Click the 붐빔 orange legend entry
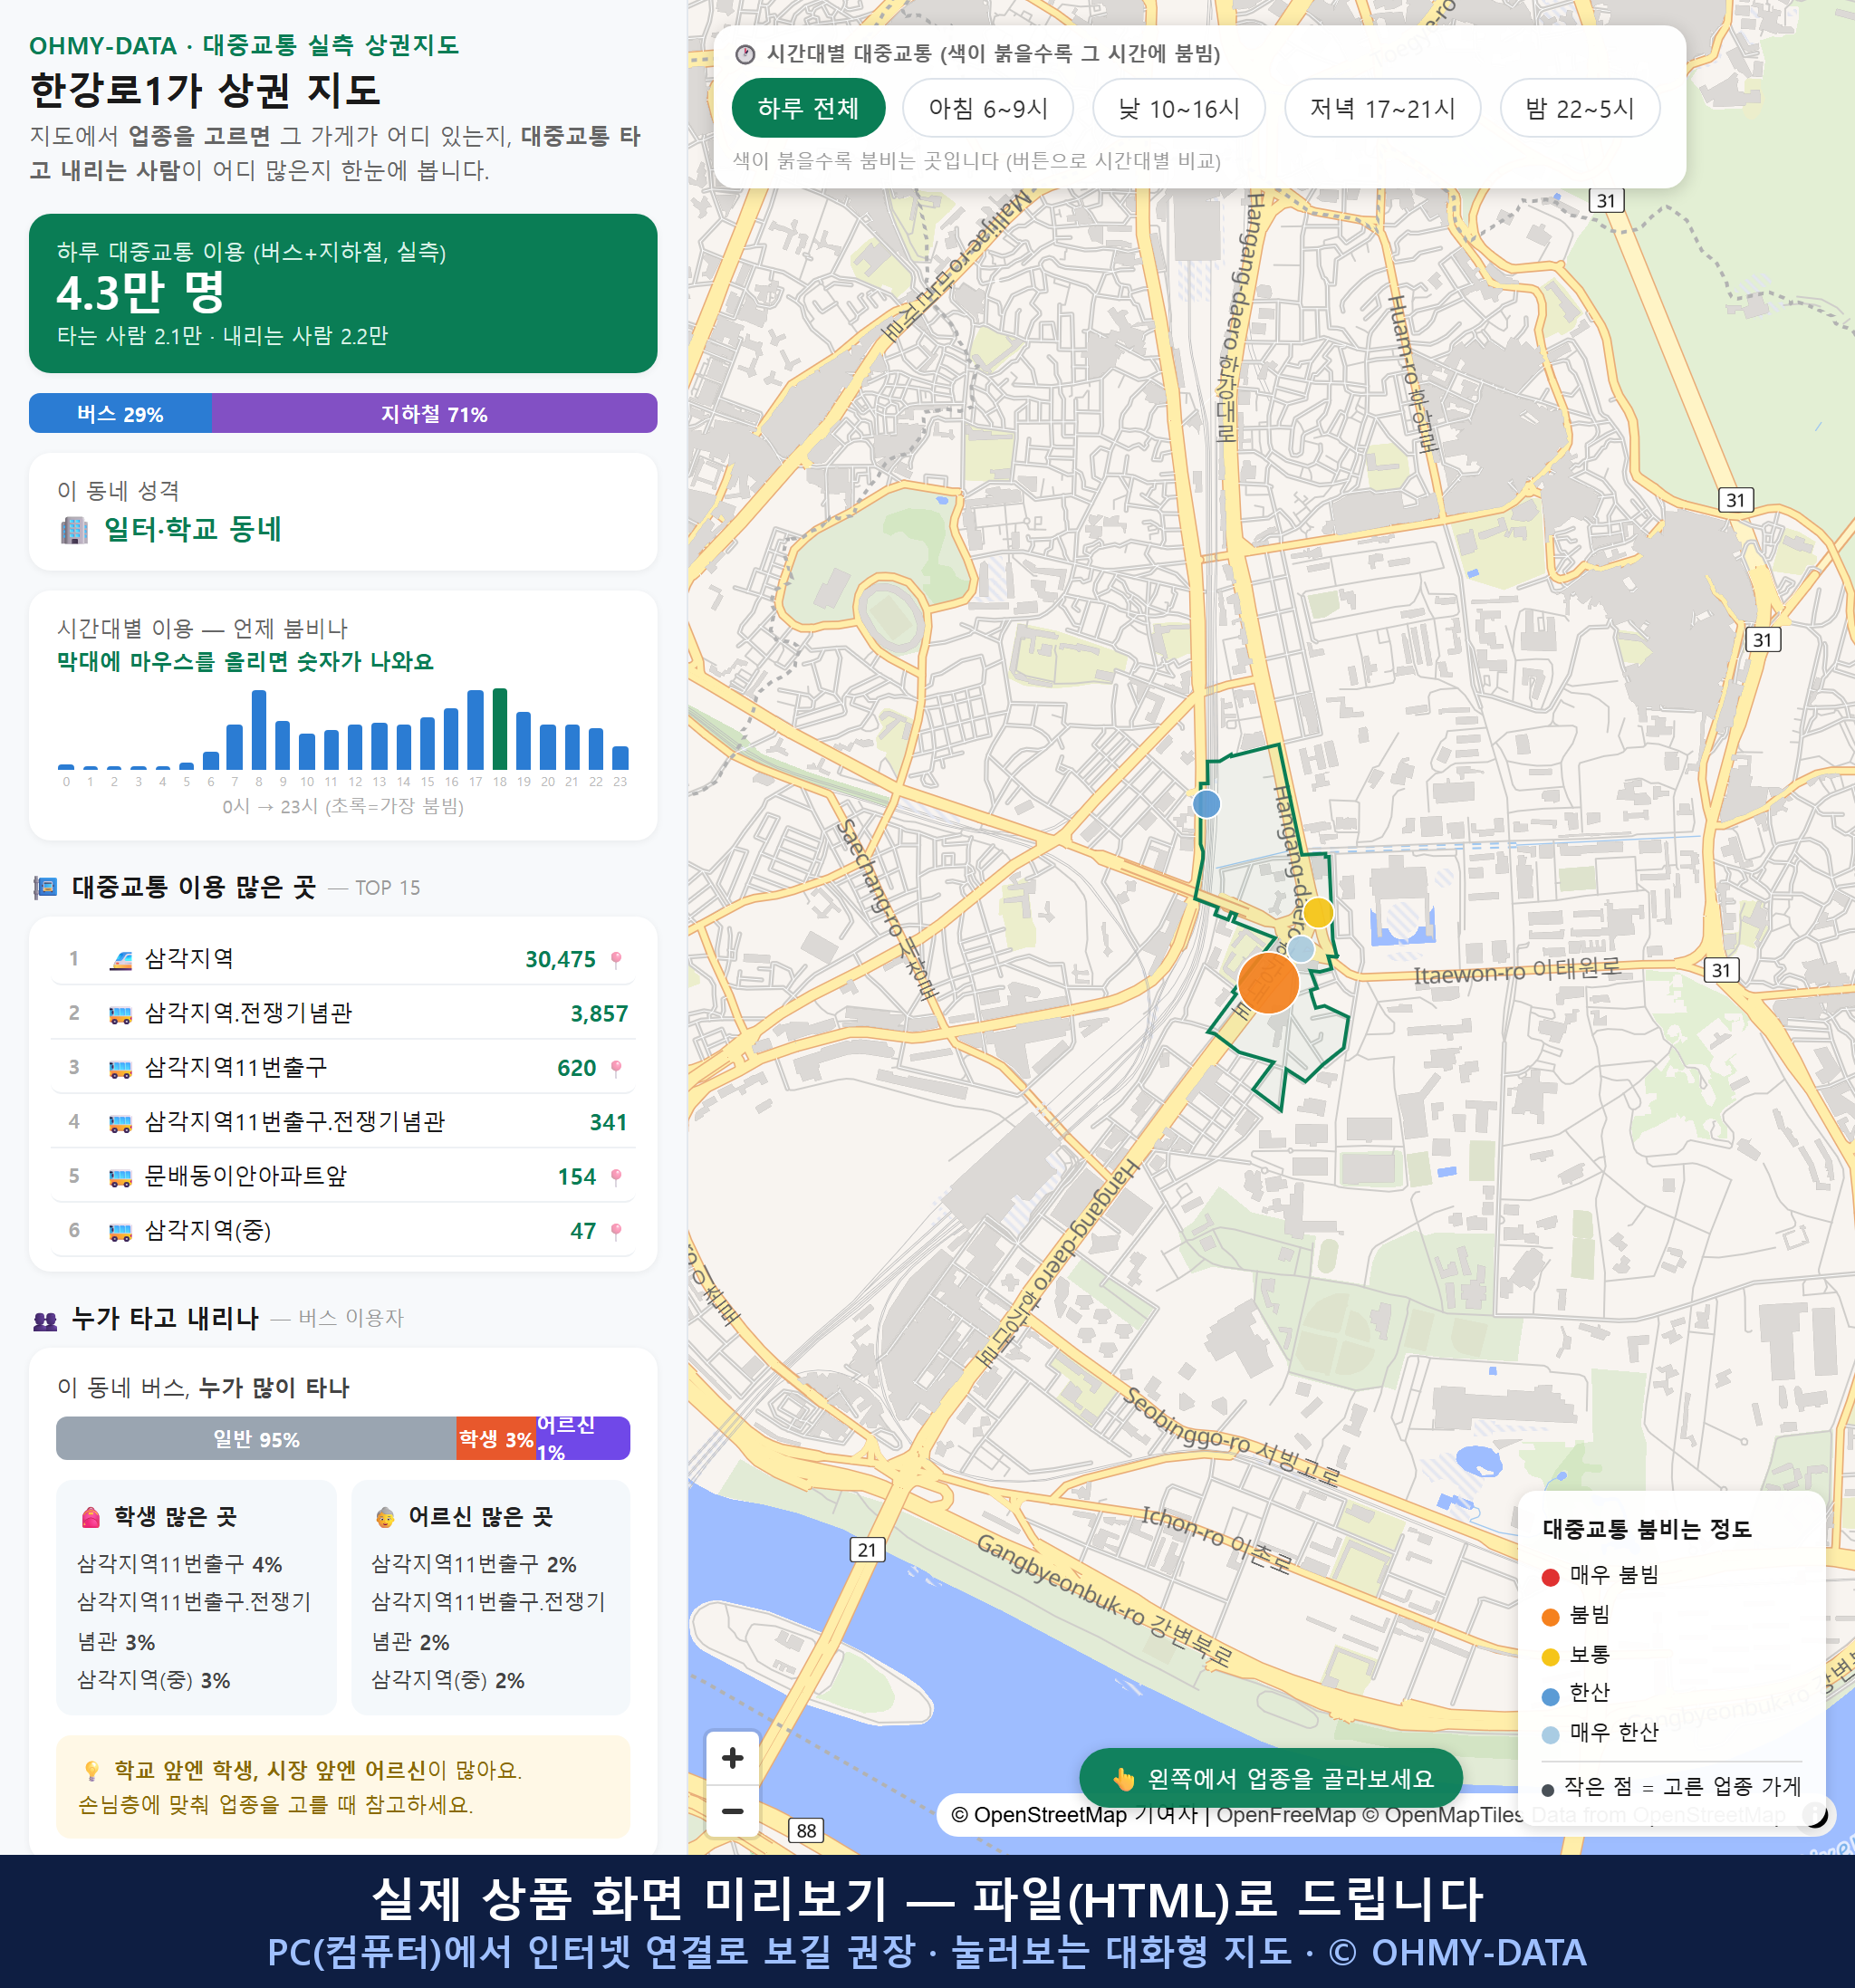Viewport: 1855px width, 1988px height. 1576,1615
